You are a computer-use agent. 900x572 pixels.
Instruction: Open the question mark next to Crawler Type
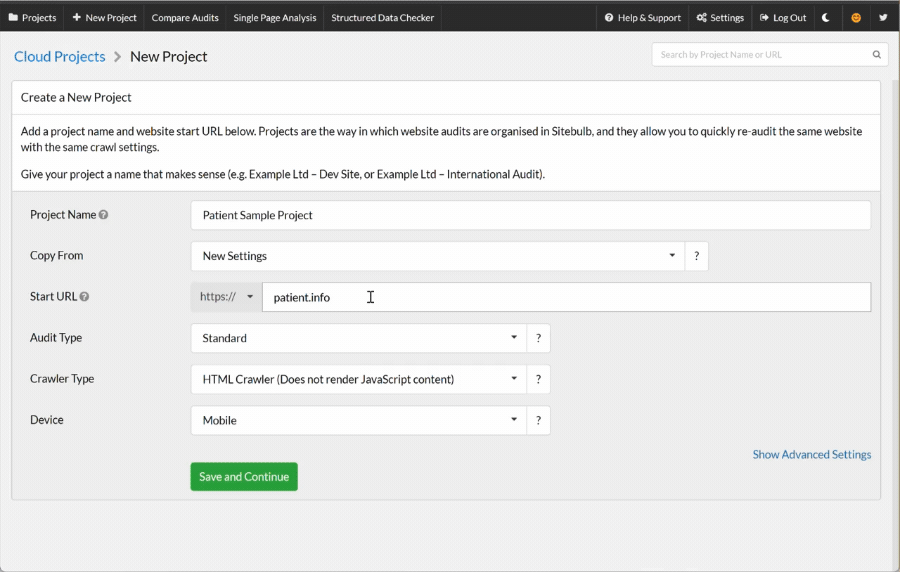click(x=538, y=379)
